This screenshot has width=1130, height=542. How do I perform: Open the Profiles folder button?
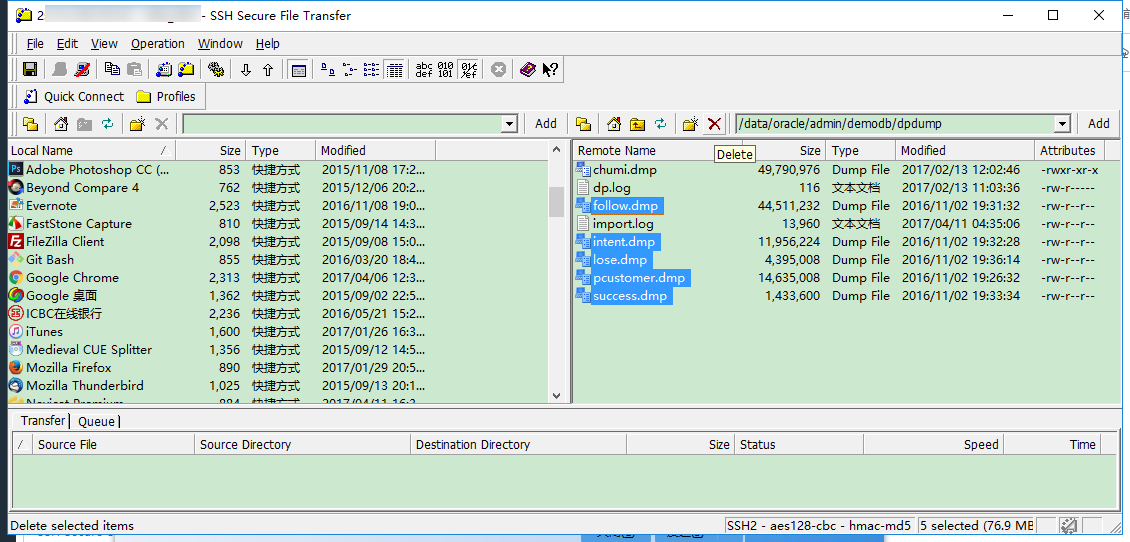pyautogui.click(x=166, y=97)
